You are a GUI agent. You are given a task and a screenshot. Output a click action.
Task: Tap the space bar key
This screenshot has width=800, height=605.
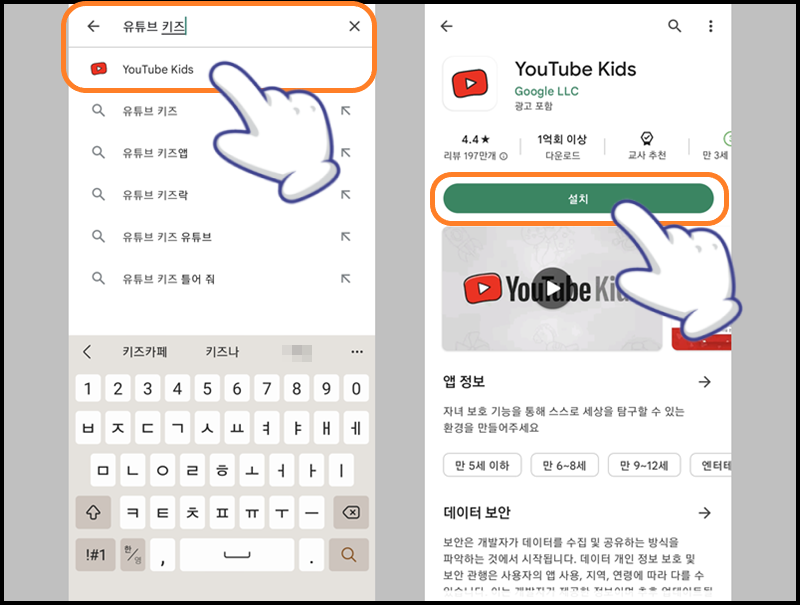click(x=237, y=554)
